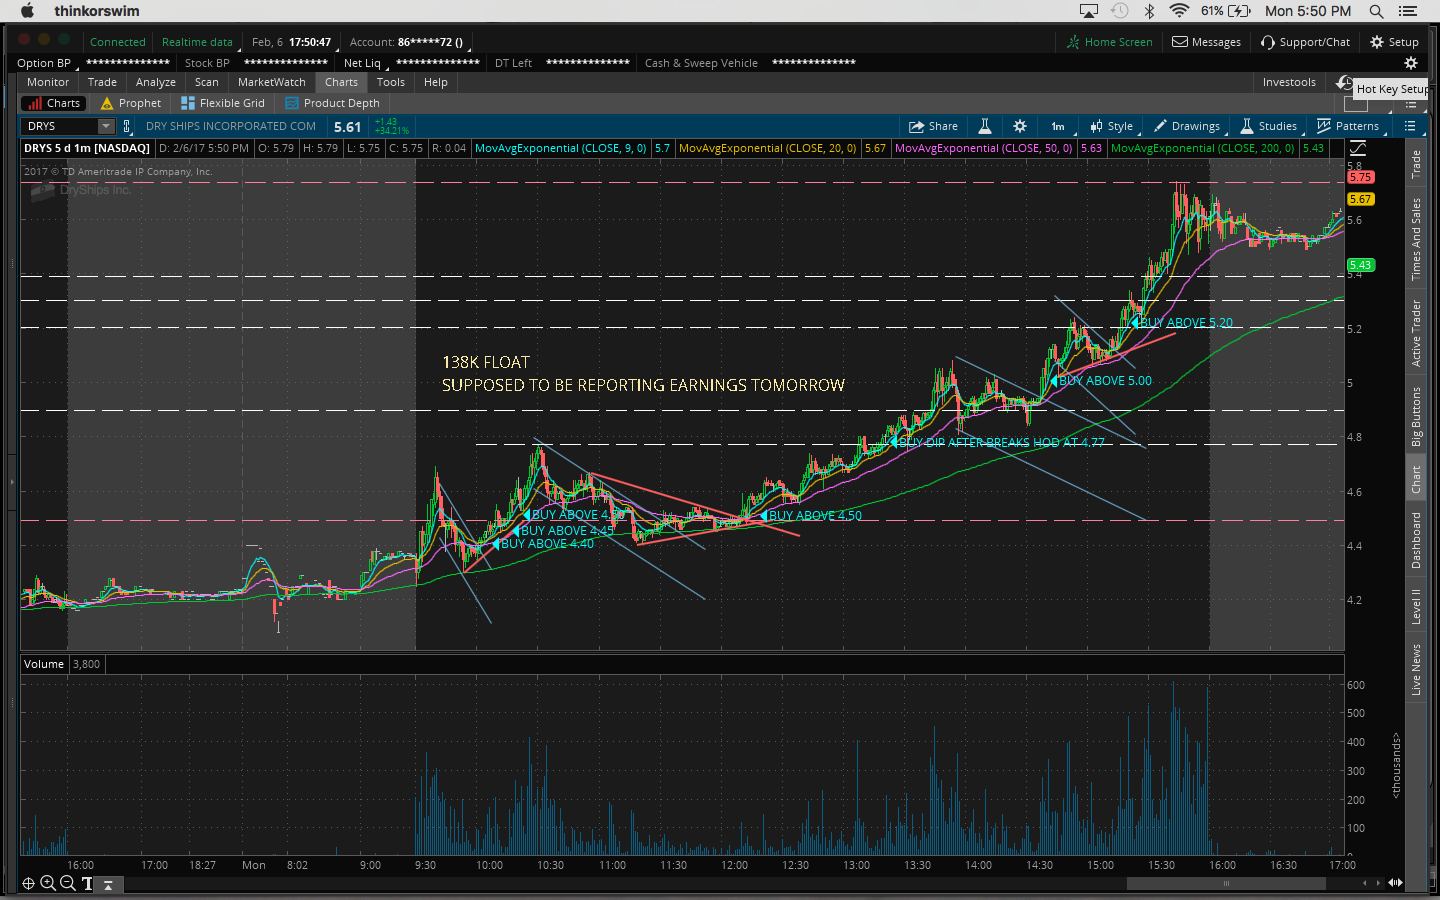Collapse the volume subgraph arrow button
The image size is (1440, 900).
108,884
